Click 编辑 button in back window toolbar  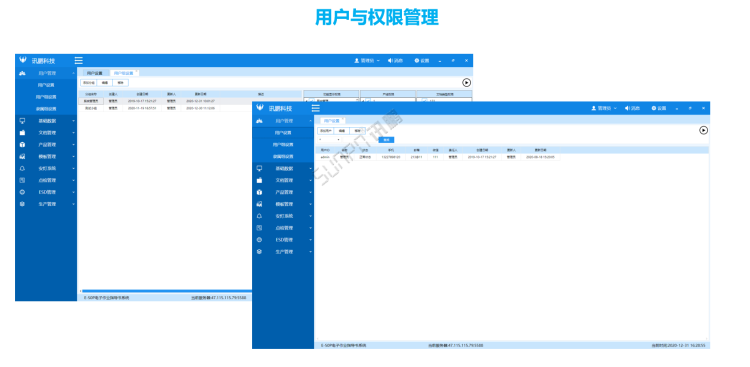[x=105, y=83]
